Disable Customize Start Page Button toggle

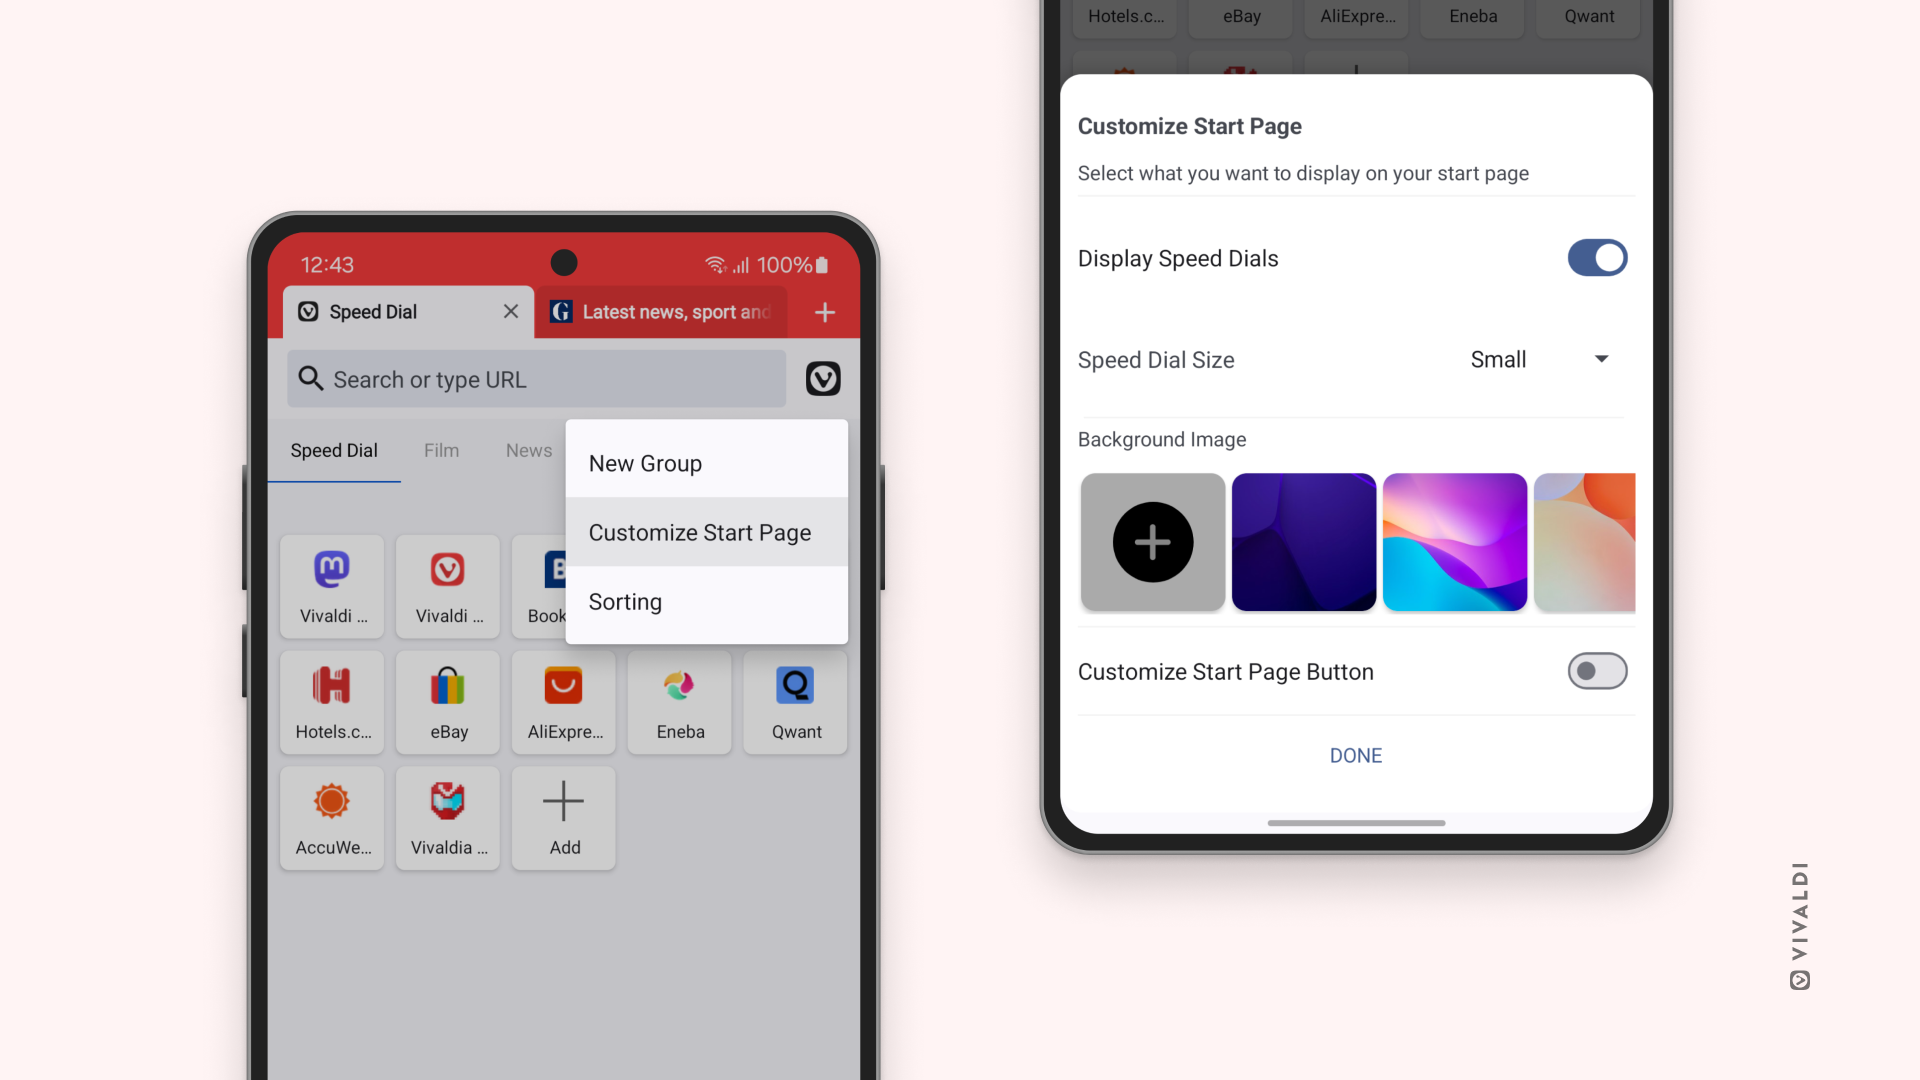[x=1596, y=671]
